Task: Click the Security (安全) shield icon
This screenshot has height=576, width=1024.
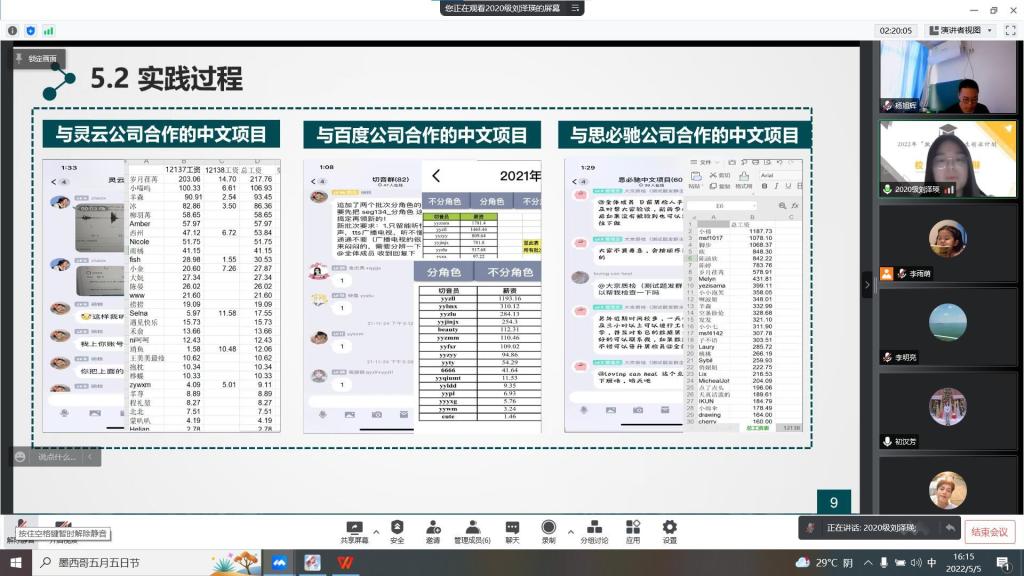Action: click(397, 530)
